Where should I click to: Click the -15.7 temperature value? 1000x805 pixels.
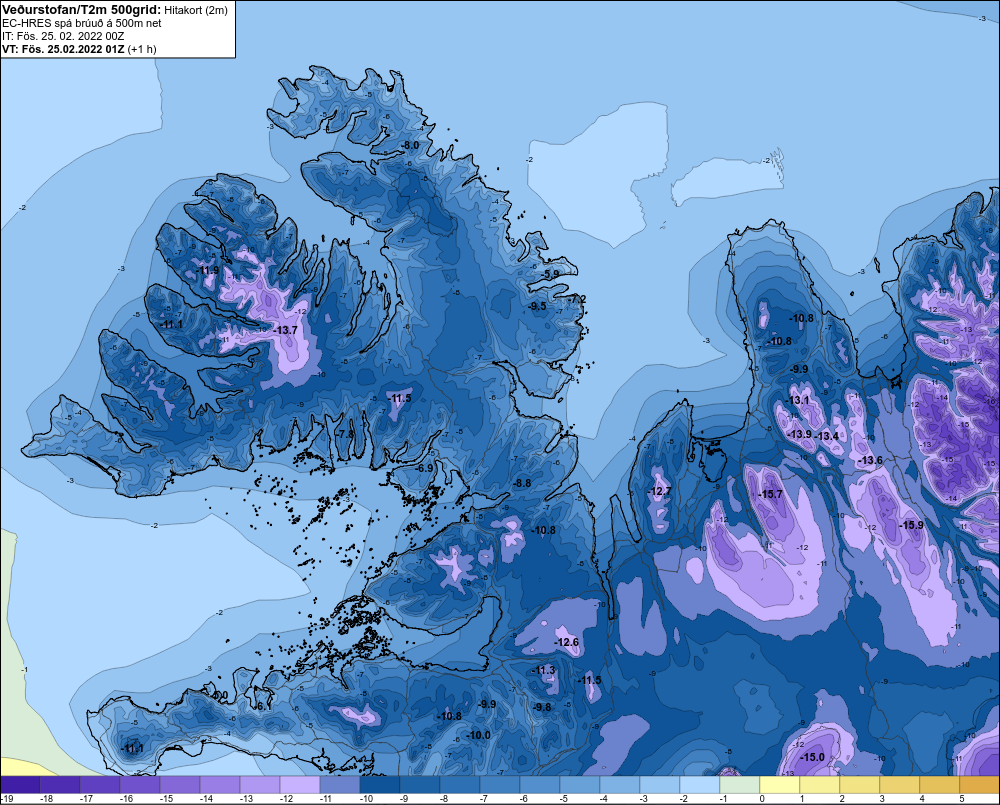point(770,494)
